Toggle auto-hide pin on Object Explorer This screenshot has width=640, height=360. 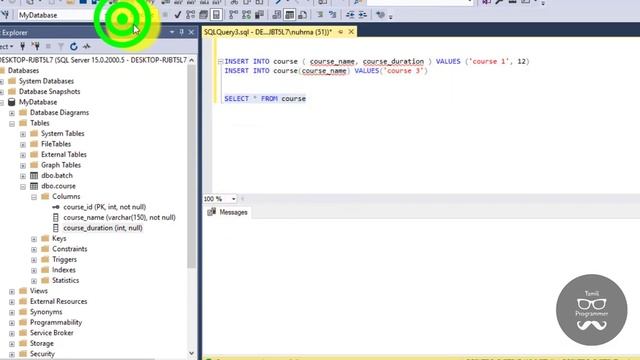[182, 32]
